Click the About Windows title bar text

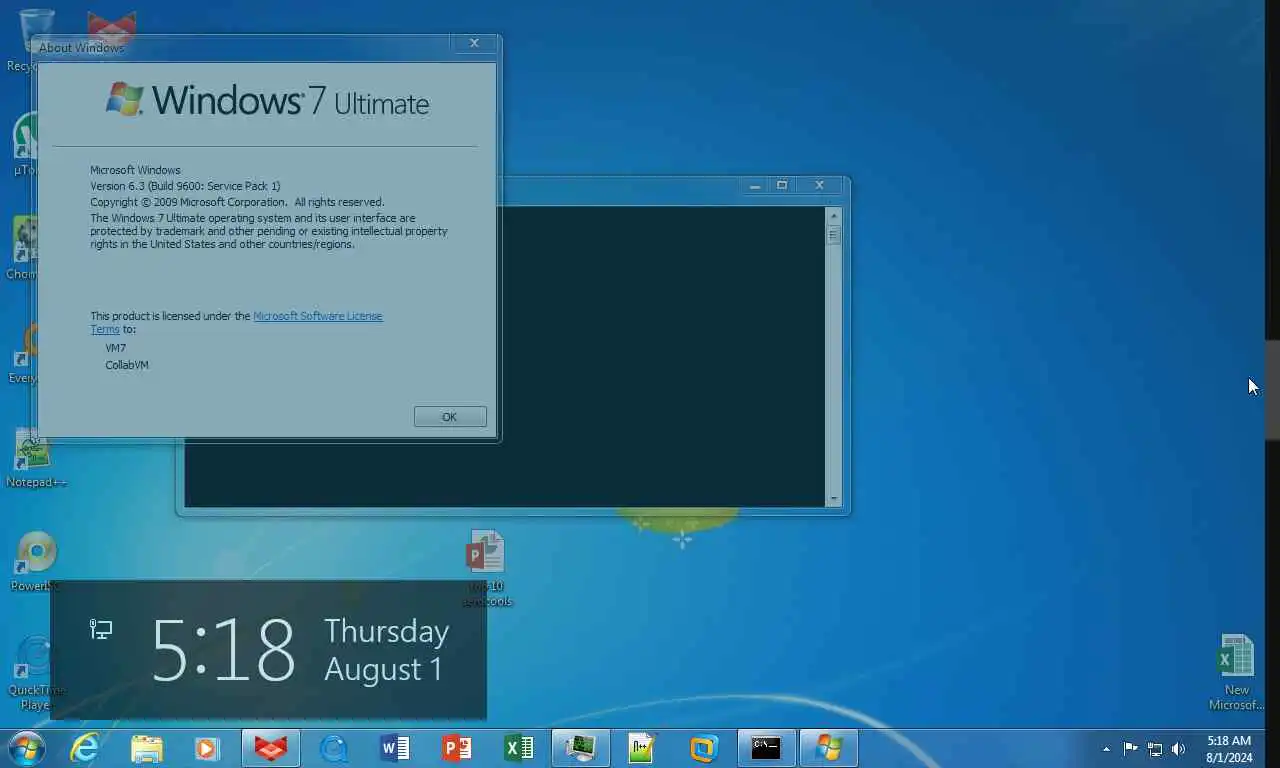click(x=81, y=48)
